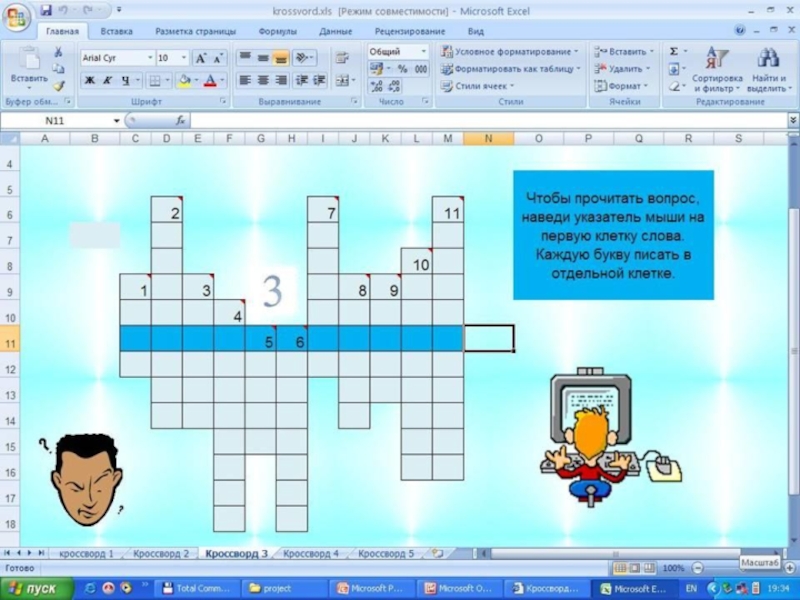
Task: Click the fx insert function icon
Action: (x=180, y=120)
